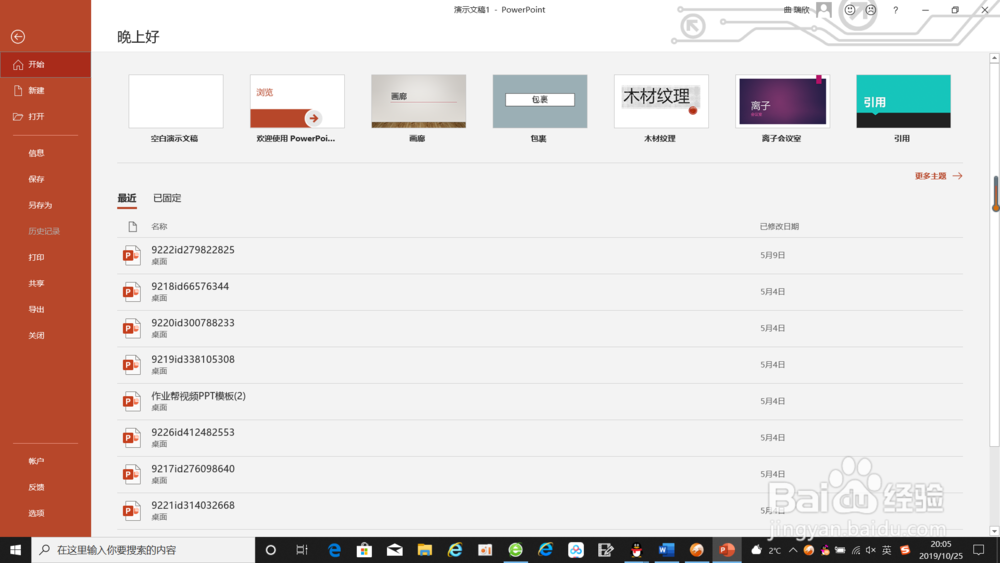Open the 导出 page

click(x=36, y=310)
